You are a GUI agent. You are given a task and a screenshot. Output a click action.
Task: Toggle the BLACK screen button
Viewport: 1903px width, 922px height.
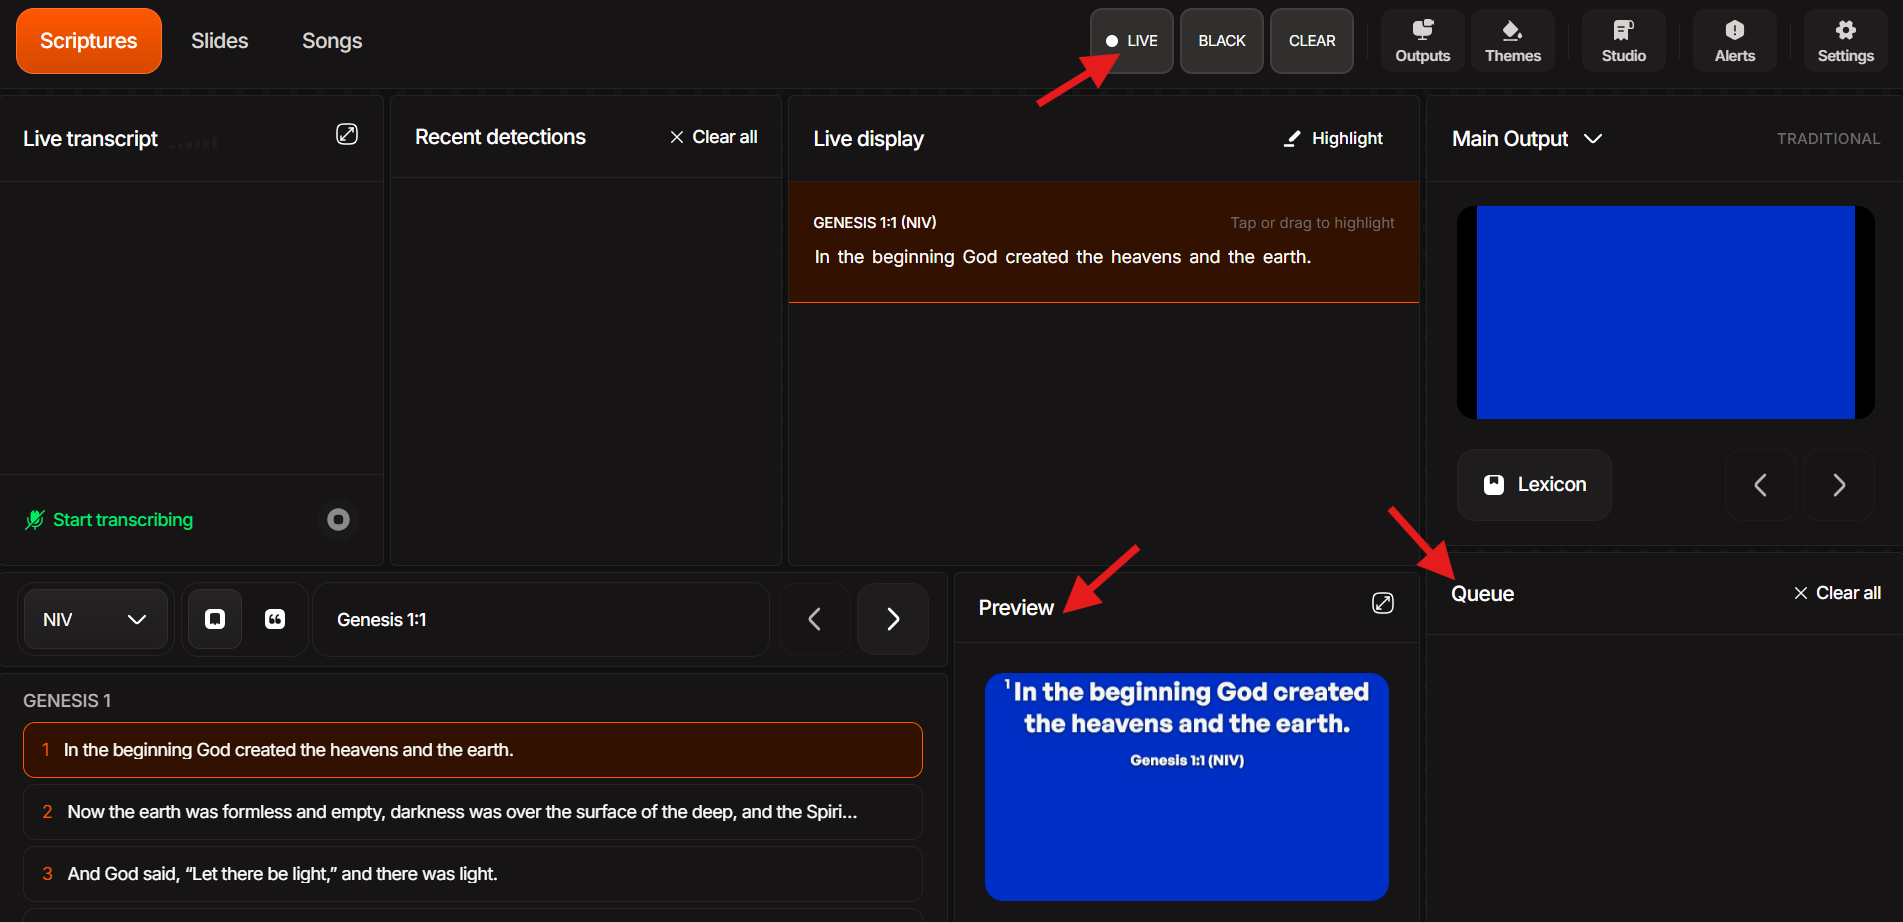click(1222, 41)
